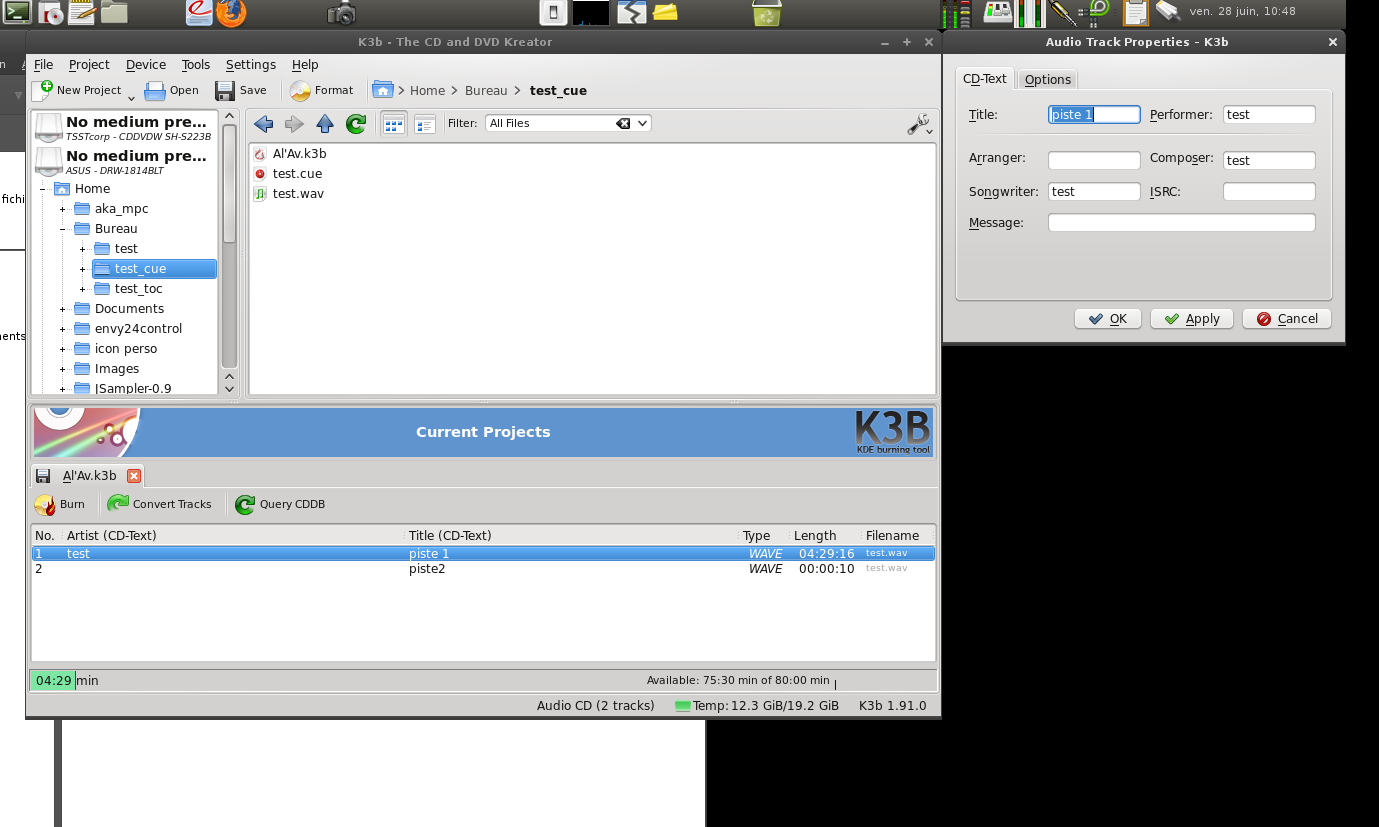Sort tracks by Artist (CD-Text) column
The image size is (1379, 827).
pyautogui.click(x=233, y=536)
